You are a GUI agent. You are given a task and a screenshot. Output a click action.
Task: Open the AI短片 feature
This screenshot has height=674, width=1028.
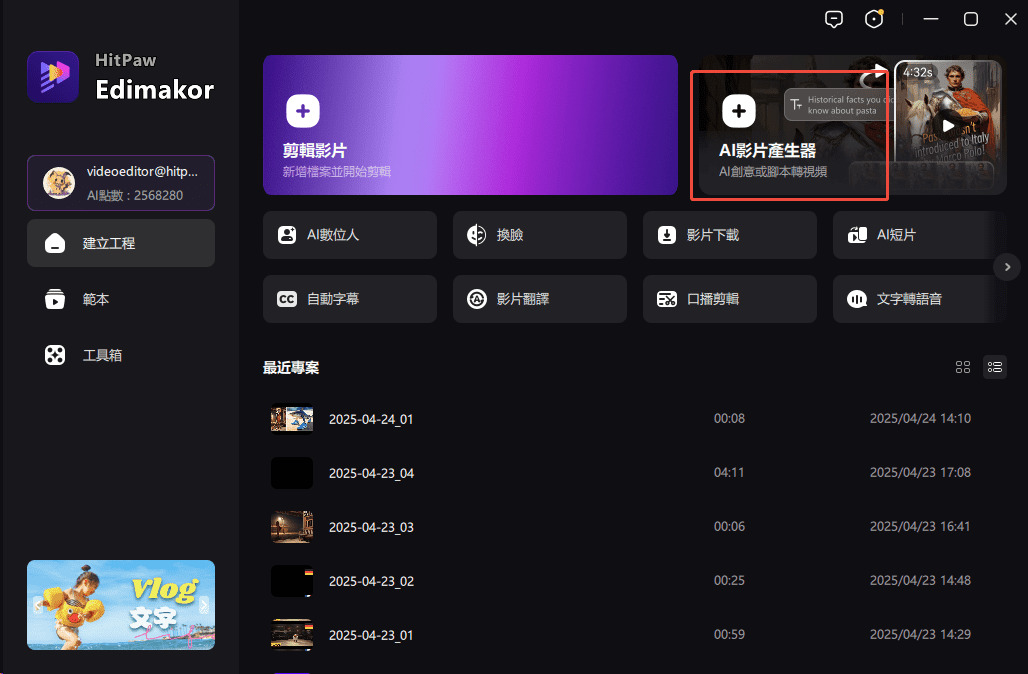(x=915, y=235)
